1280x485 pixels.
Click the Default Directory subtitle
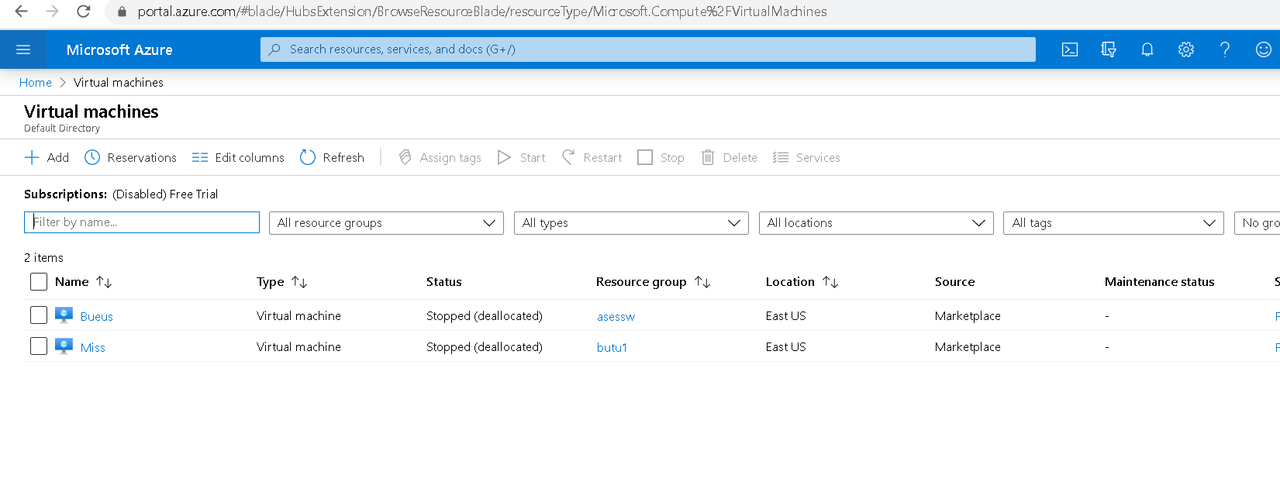(x=62, y=129)
